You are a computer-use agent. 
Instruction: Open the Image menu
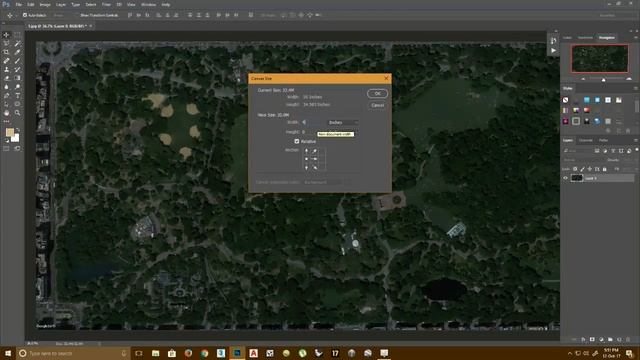point(45,4)
